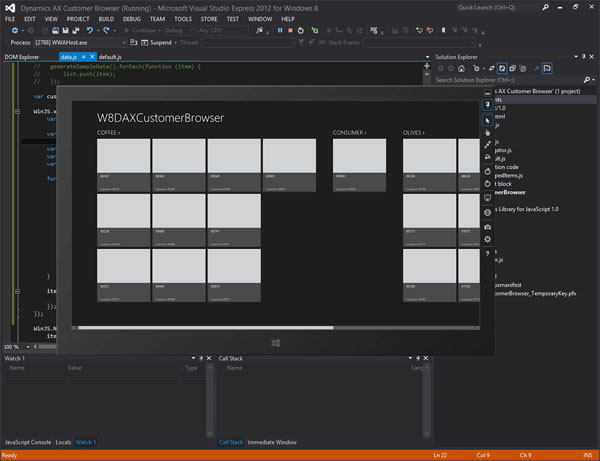
Task: Open the Process combo box WWAHost.exe
Action: 80,42
